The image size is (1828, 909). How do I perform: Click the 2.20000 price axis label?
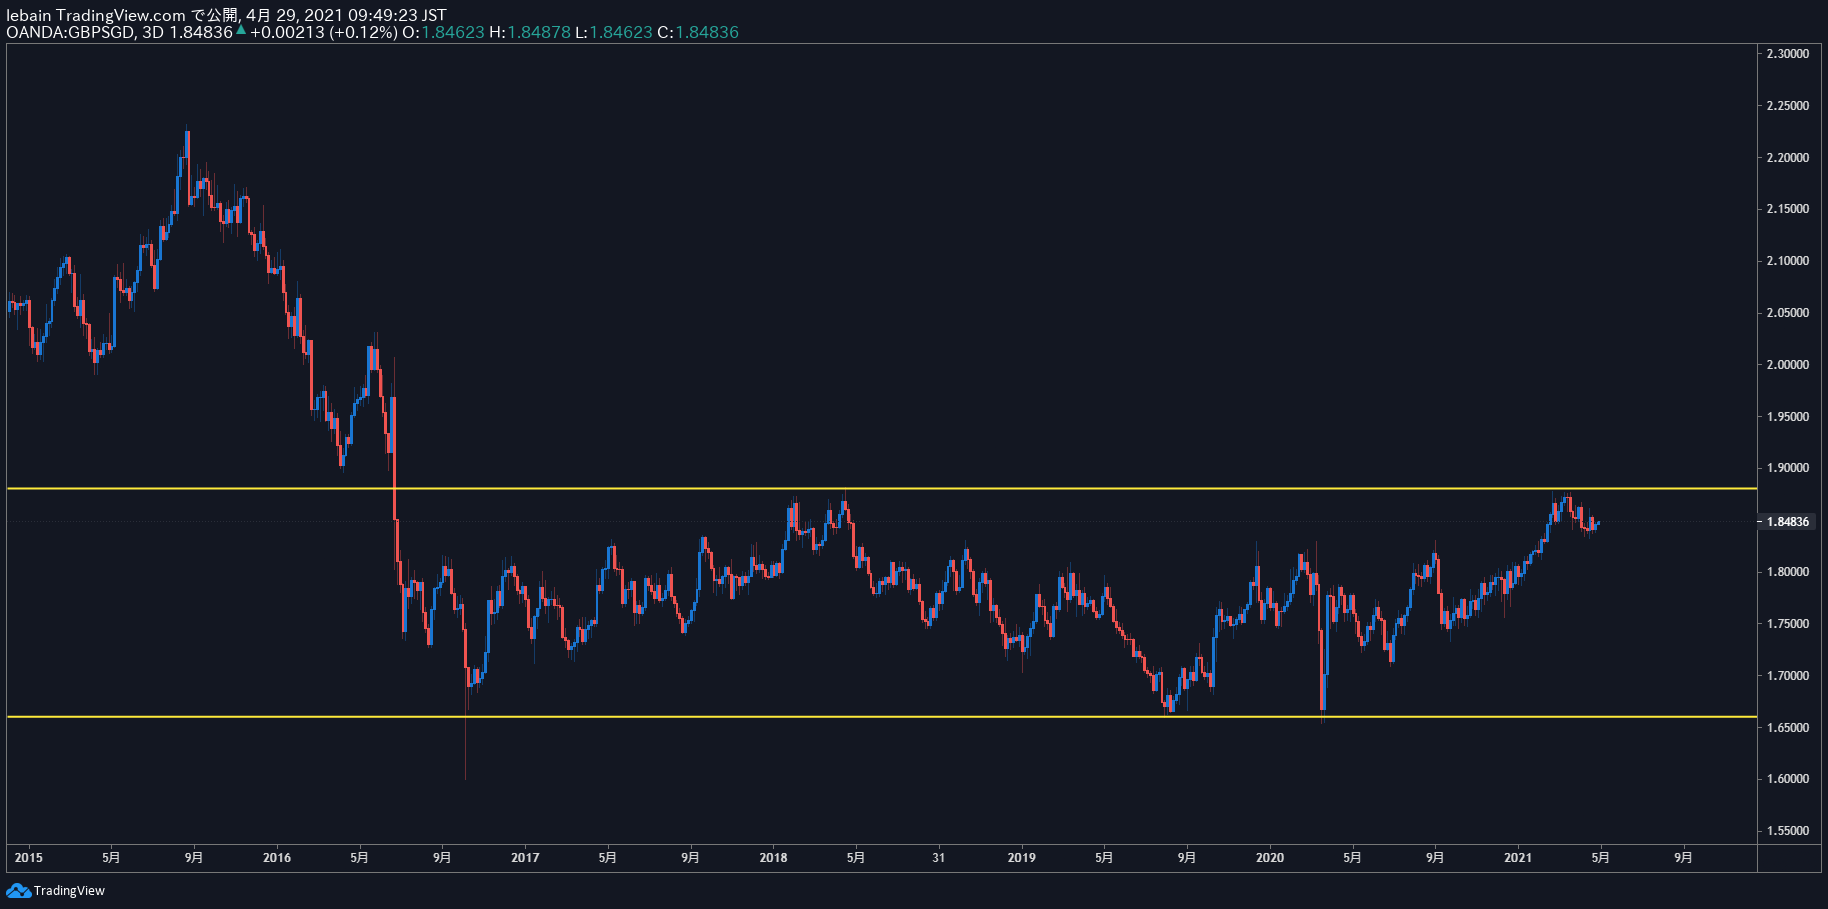click(1787, 158)
